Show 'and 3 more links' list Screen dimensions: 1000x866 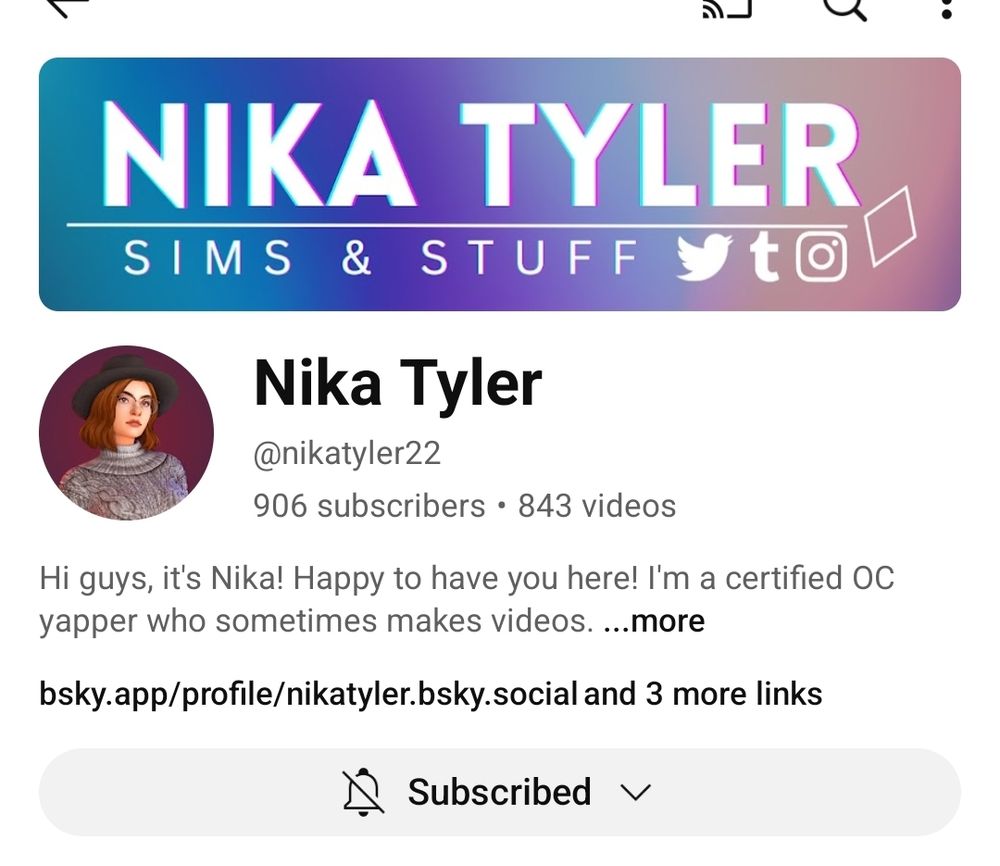[x=703, y=694]
